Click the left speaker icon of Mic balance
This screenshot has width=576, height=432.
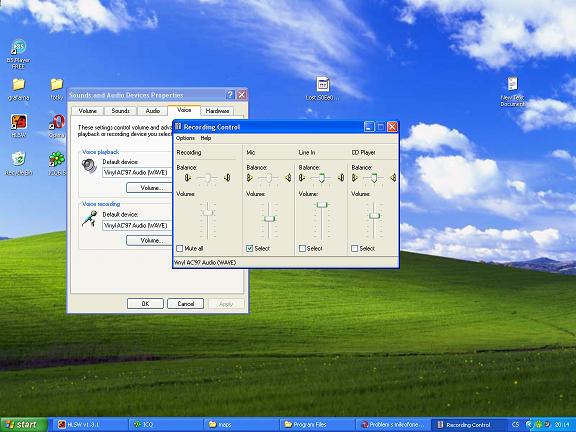point(250,178)
